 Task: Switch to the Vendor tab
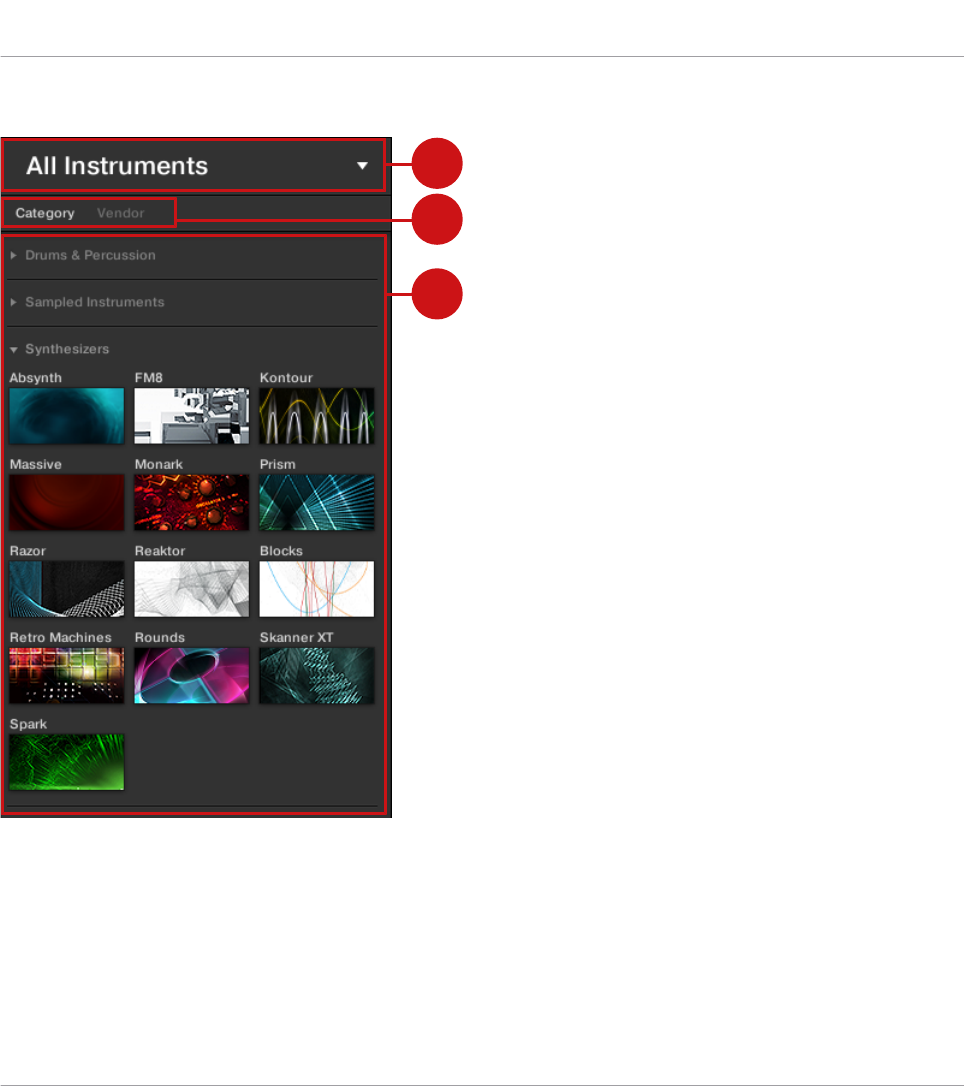tap(121, 213)
